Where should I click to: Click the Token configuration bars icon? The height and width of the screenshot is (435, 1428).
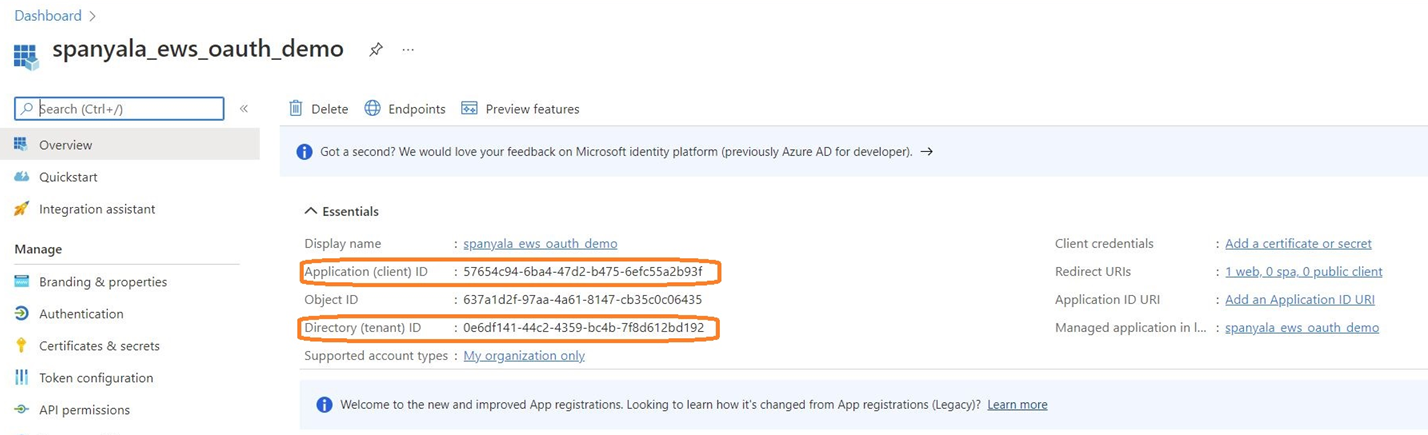21,378
